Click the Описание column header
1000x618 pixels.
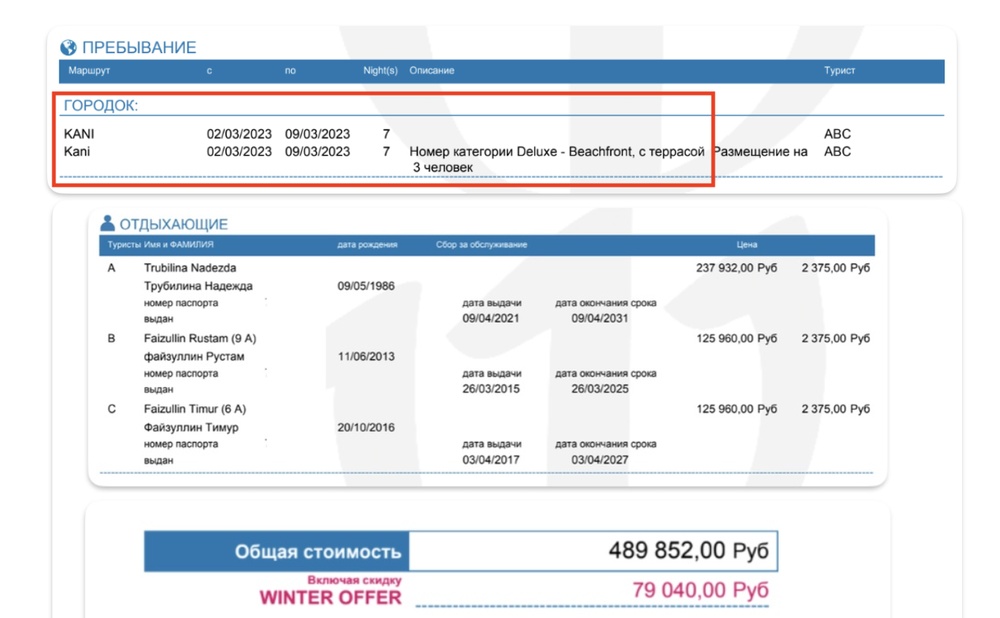pyautogui.click(x=432, y=71)
